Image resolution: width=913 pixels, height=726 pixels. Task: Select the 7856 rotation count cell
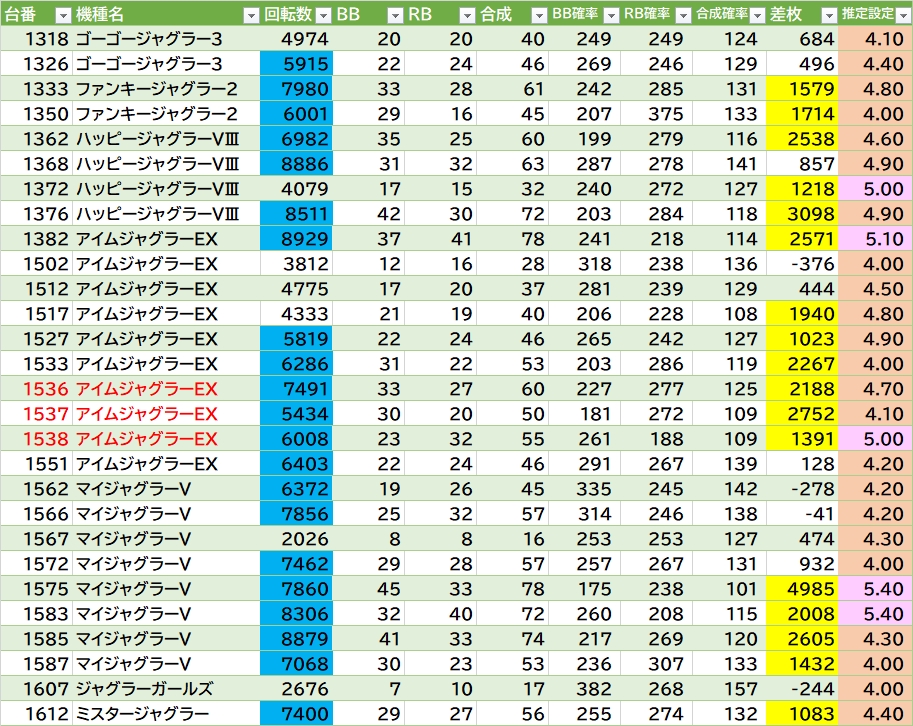(296, 515)
